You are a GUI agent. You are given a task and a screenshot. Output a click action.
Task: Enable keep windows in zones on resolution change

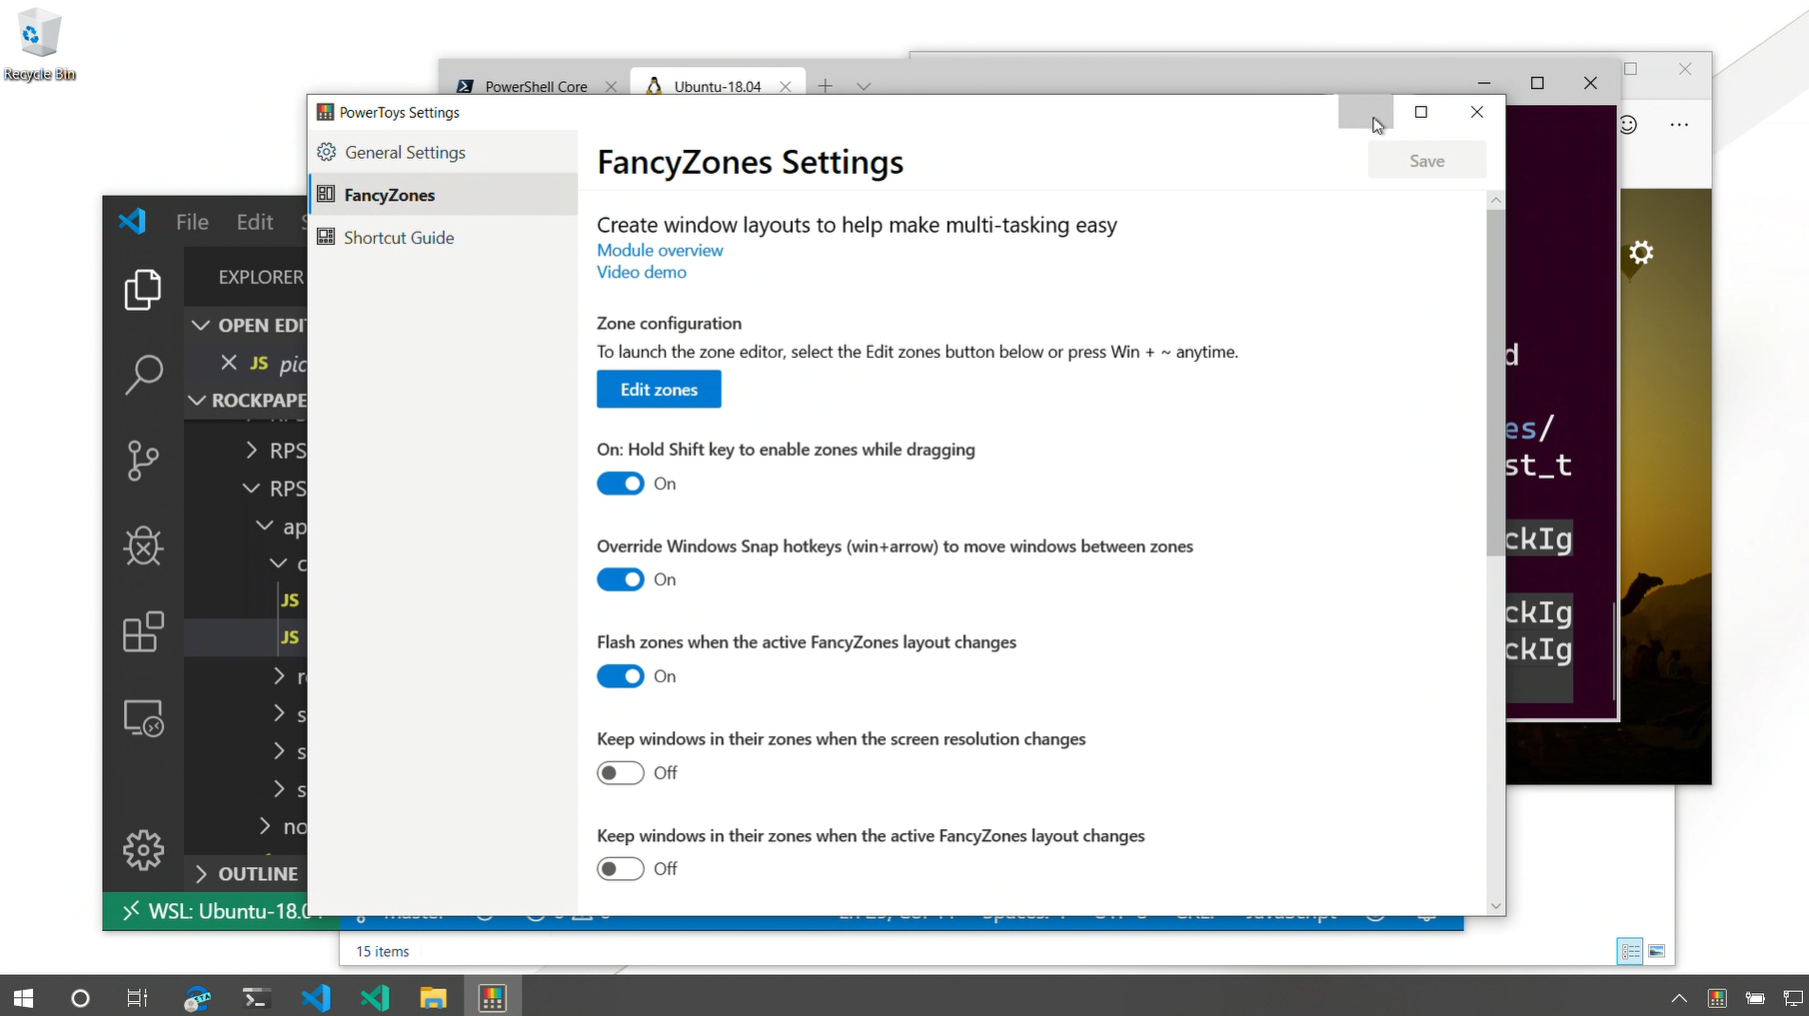pos(620,773)
